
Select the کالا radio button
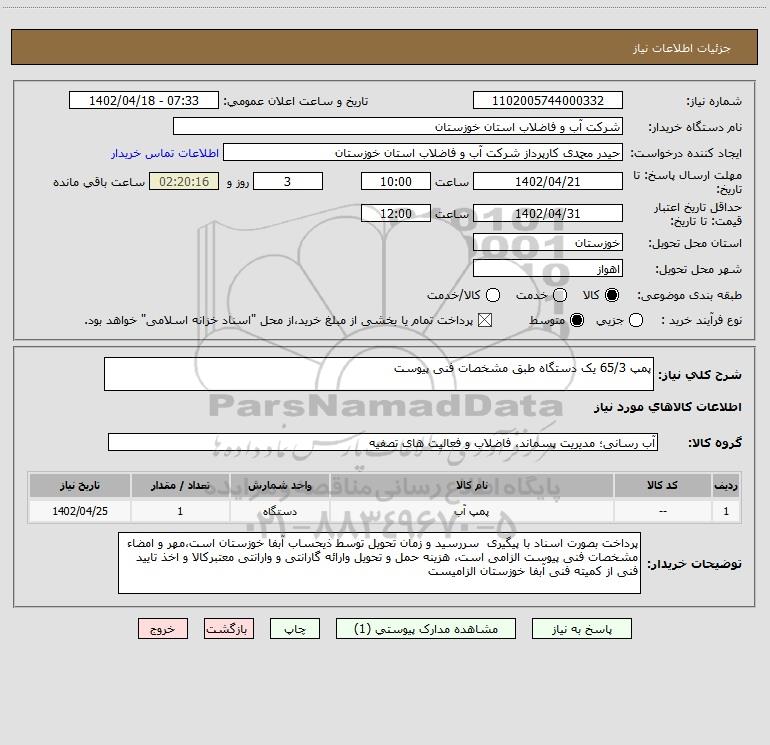click(x=612, y=295)
